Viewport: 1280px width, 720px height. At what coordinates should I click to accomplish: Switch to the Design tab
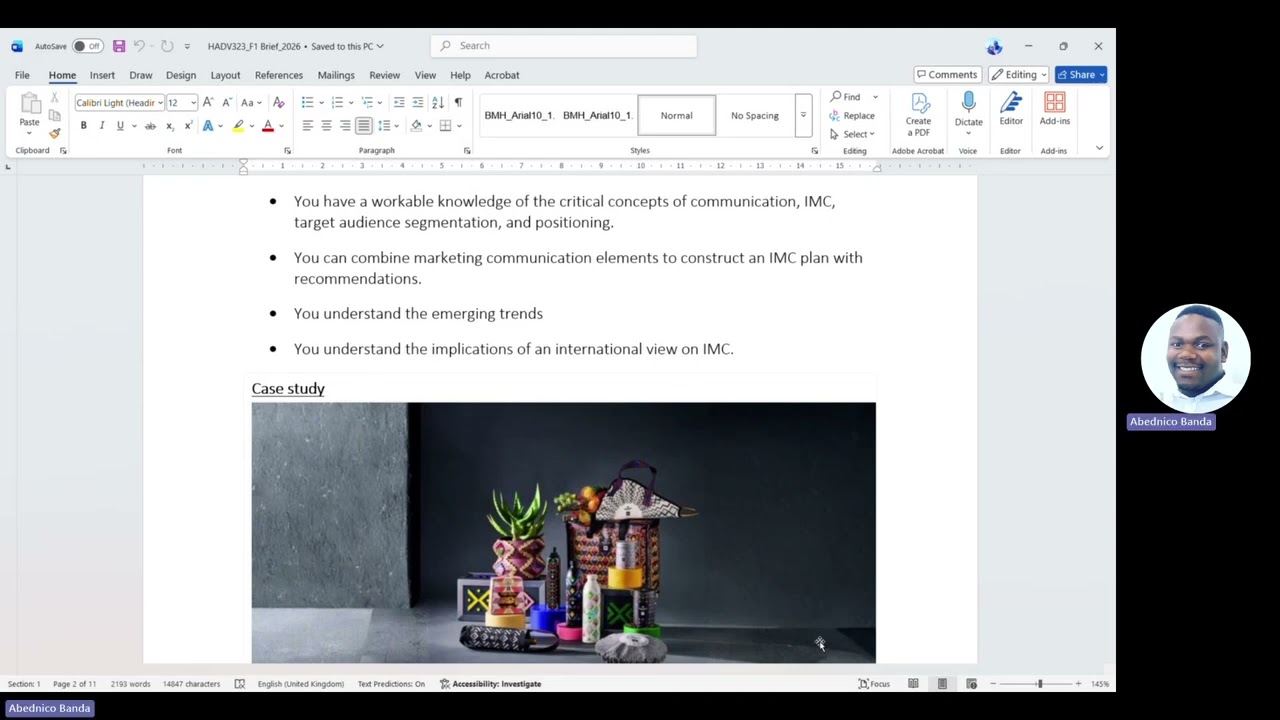point(181,75)
